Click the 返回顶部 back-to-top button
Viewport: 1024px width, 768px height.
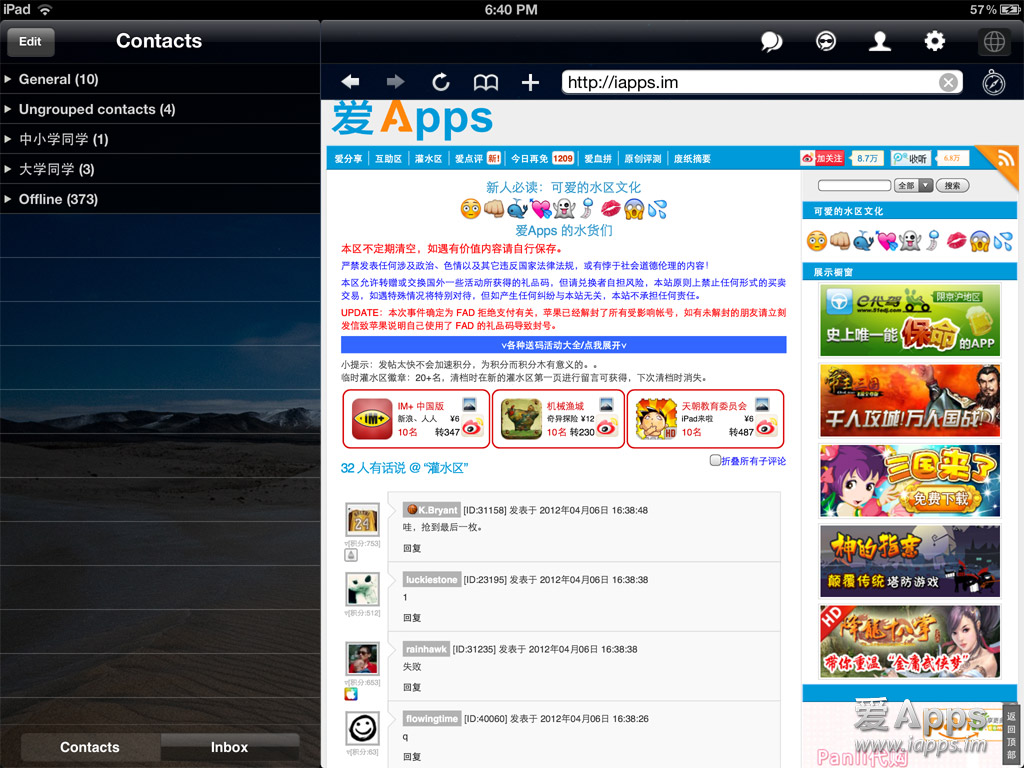pos(1011,735)
